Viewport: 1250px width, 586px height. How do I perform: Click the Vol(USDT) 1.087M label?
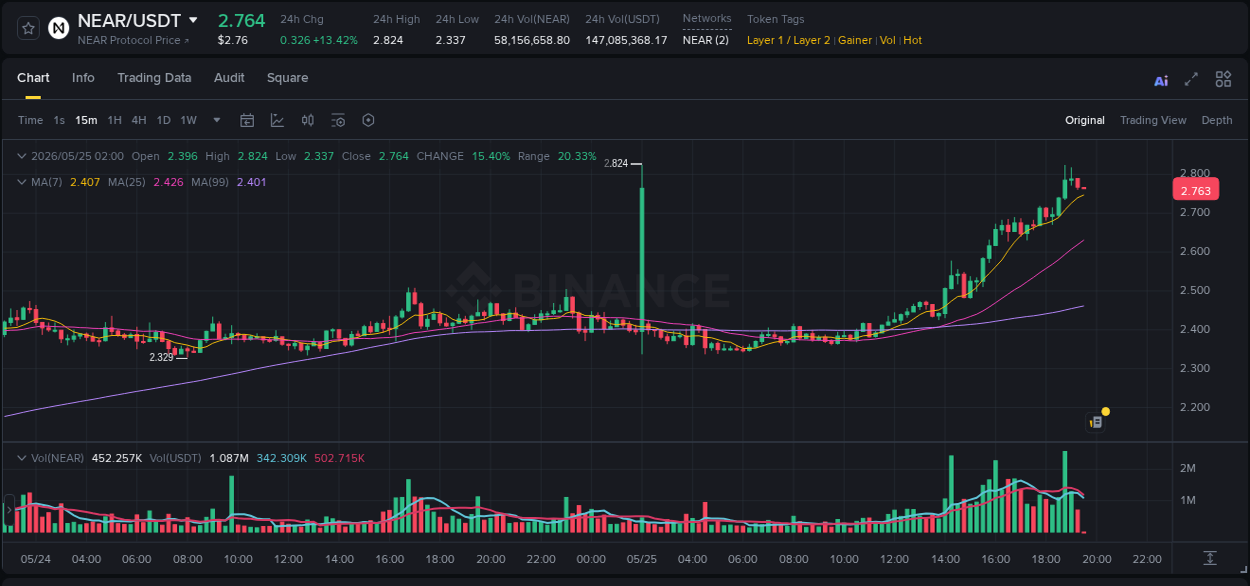229,458
